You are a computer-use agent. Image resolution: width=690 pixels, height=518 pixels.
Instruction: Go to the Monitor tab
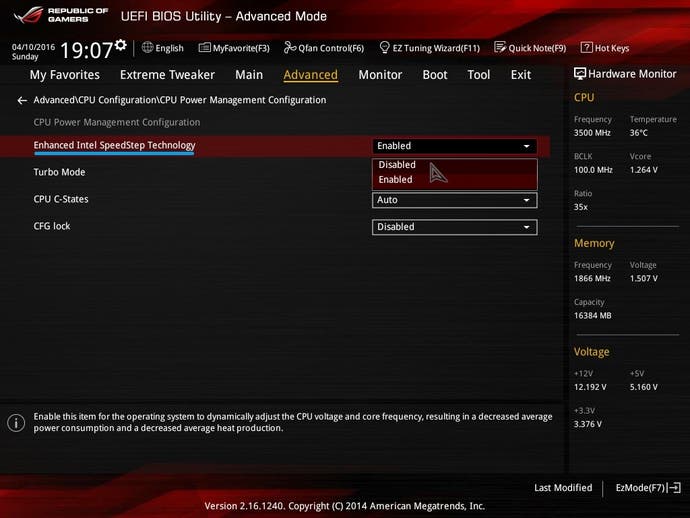click(x=380, y=75)
